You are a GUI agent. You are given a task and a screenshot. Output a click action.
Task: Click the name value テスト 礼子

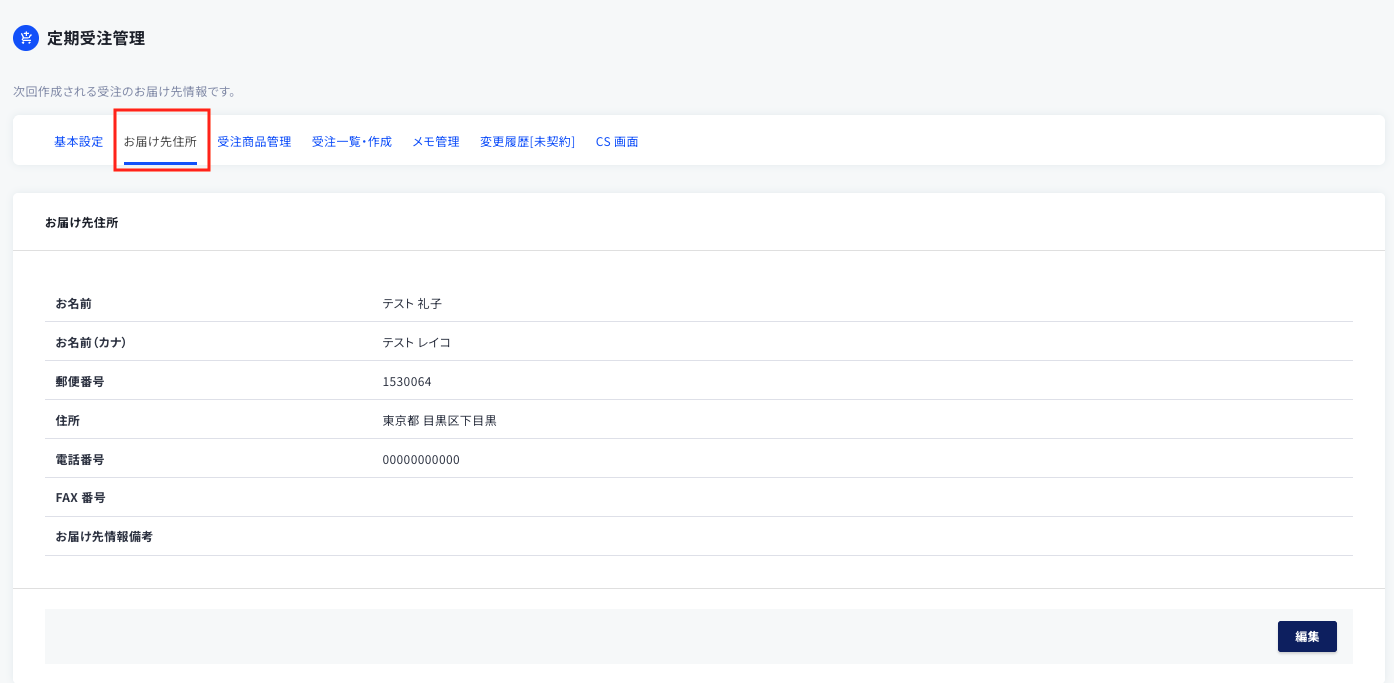[x=412, y=303]
